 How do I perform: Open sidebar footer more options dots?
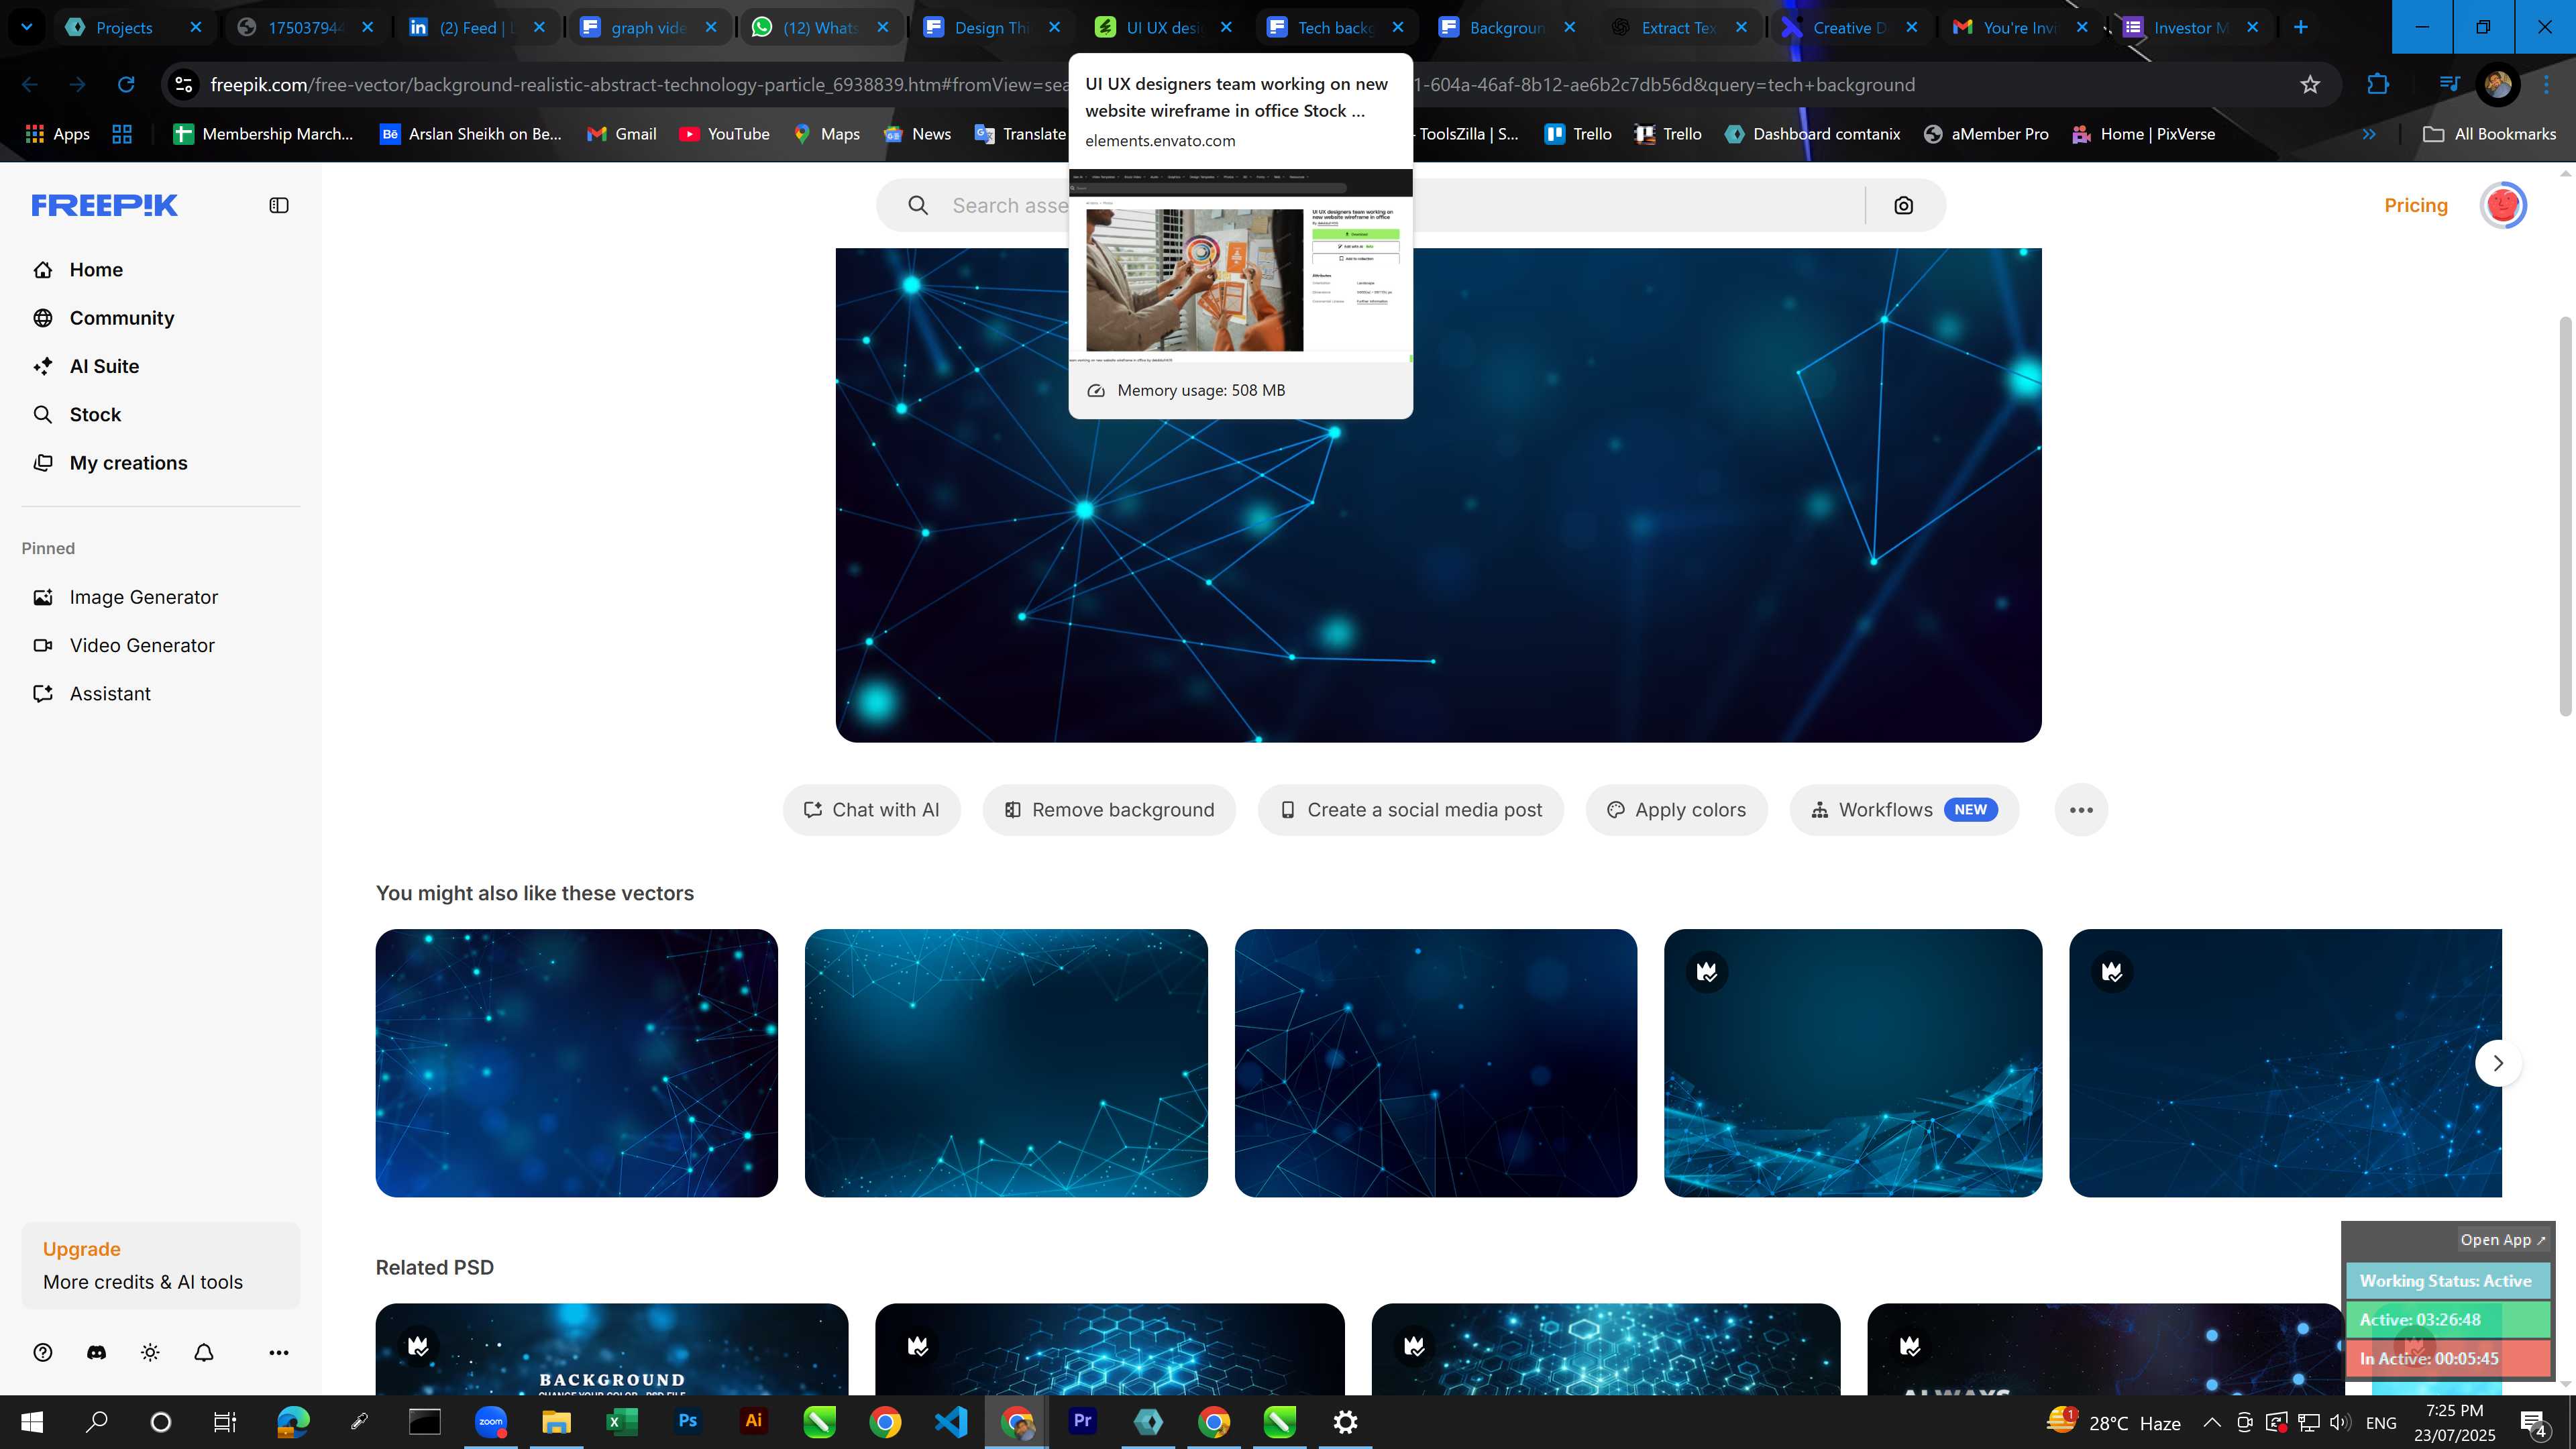point(279,1353)
